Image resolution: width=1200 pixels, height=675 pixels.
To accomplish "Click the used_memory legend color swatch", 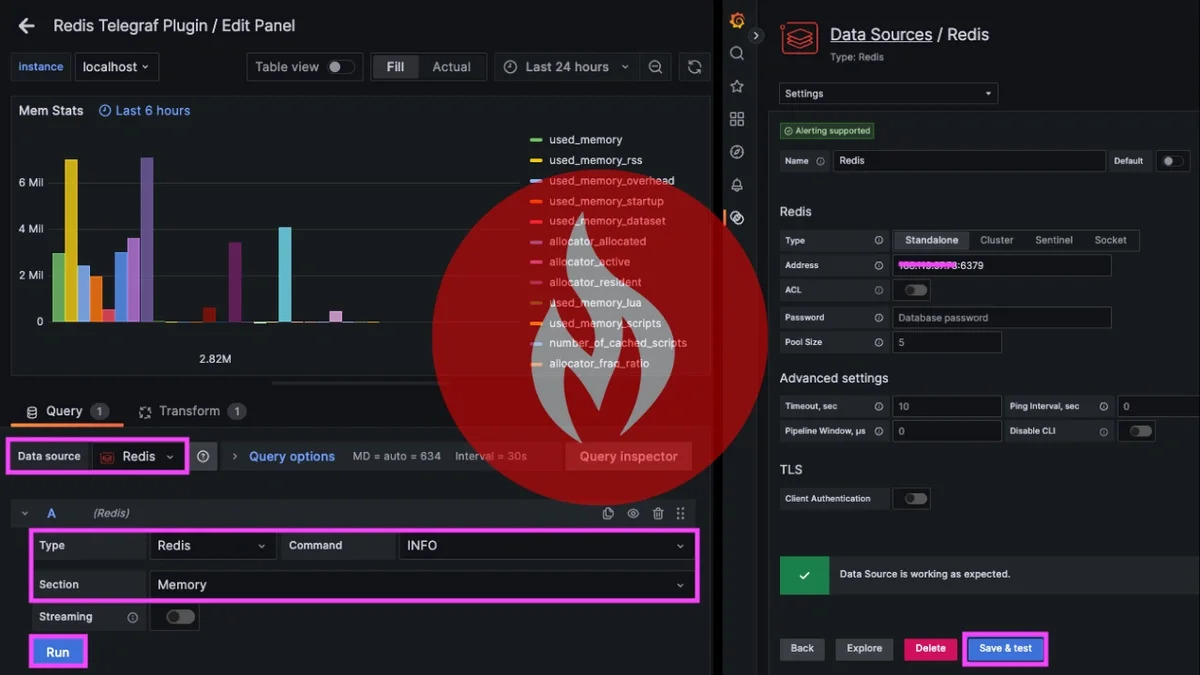I will click(536, 140).
